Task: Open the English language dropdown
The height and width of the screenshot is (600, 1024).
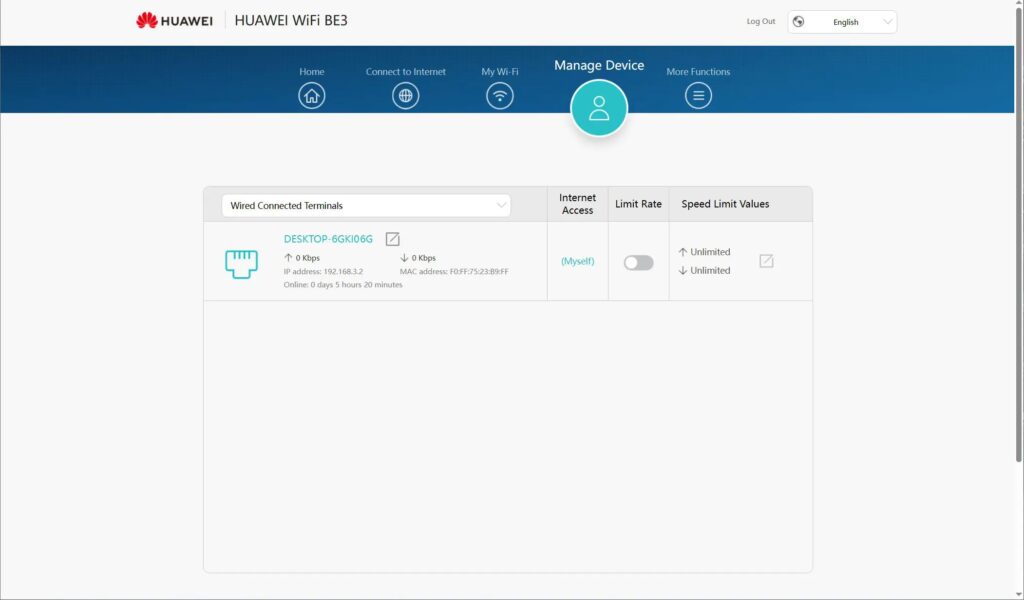Action: coord(842,22)
